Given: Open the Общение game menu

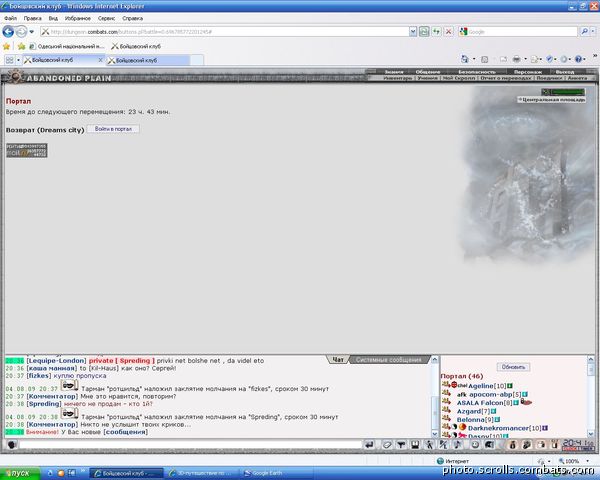Looking at the screenshot, I should [428, 72].
